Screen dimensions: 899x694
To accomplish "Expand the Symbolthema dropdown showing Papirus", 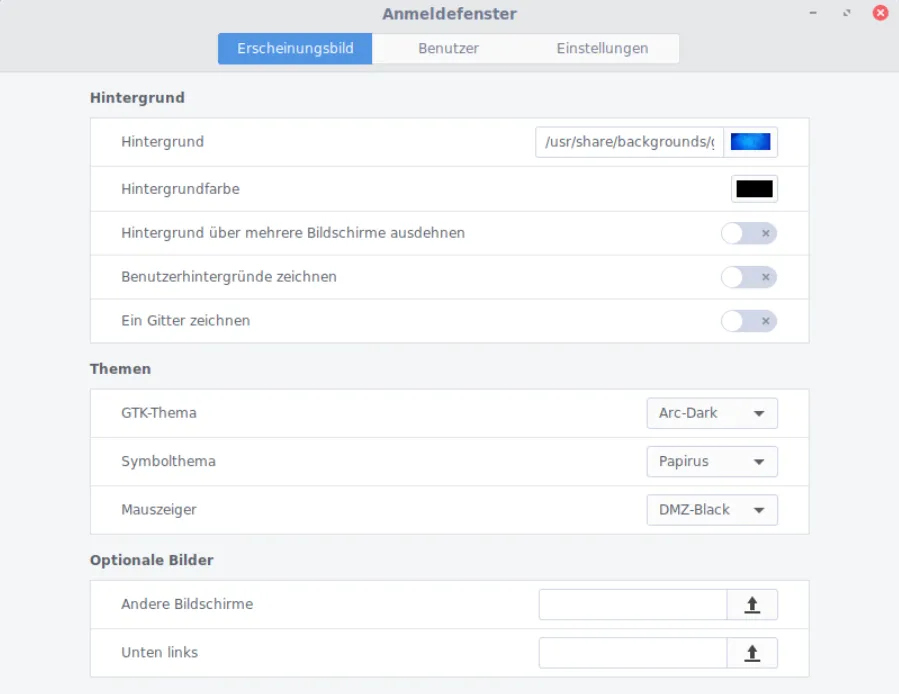I will [x=711, y=462].
